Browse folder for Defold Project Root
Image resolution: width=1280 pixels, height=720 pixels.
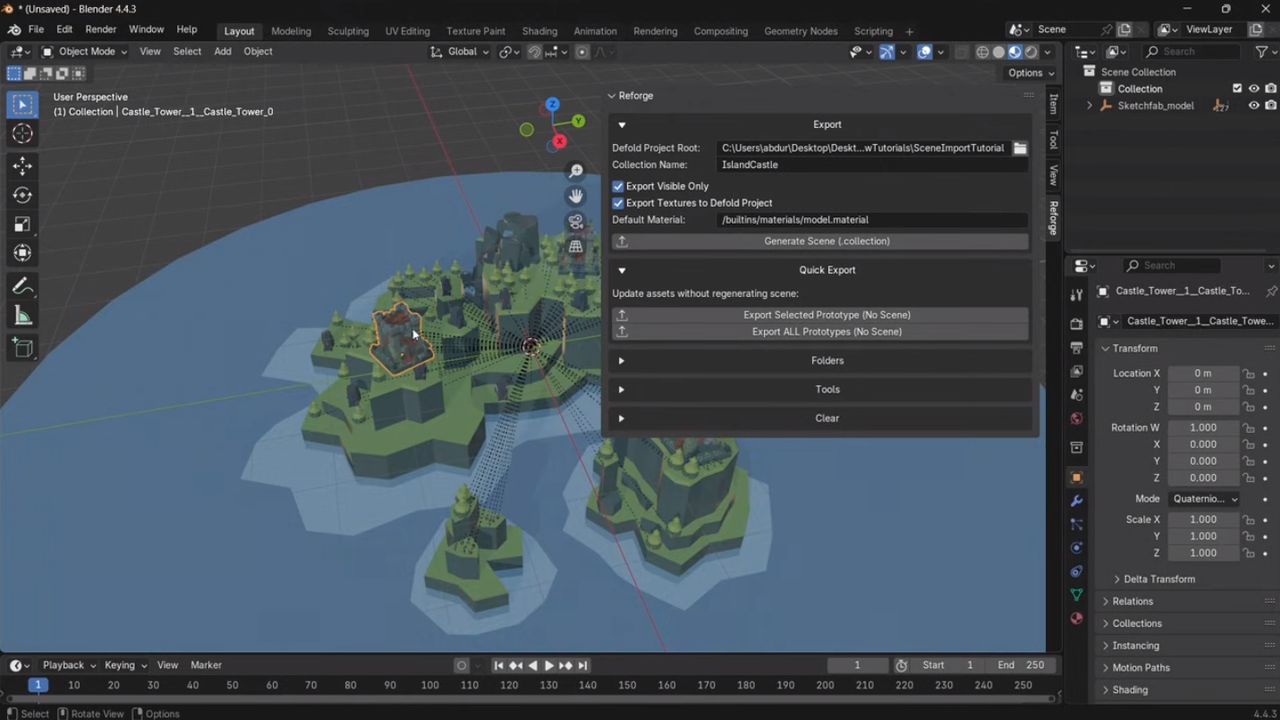(1019, 148)
